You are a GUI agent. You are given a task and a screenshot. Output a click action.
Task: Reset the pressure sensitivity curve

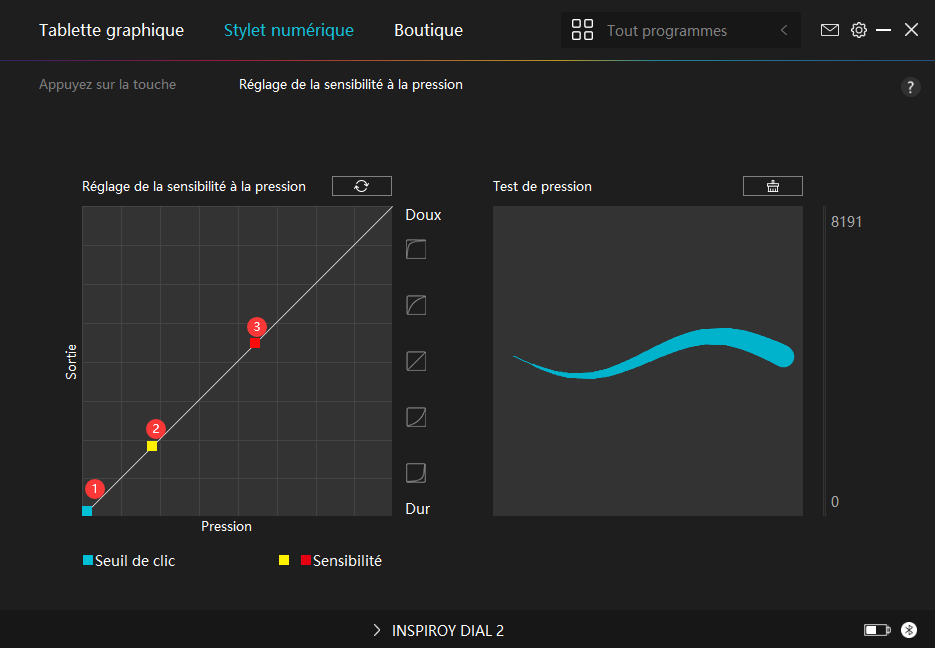361,186
